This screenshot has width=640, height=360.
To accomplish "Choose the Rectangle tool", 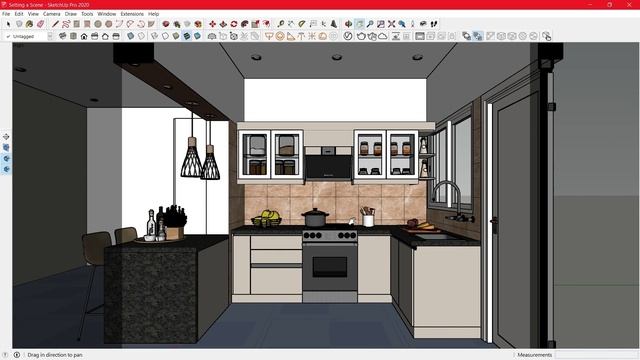I will 76,24.
